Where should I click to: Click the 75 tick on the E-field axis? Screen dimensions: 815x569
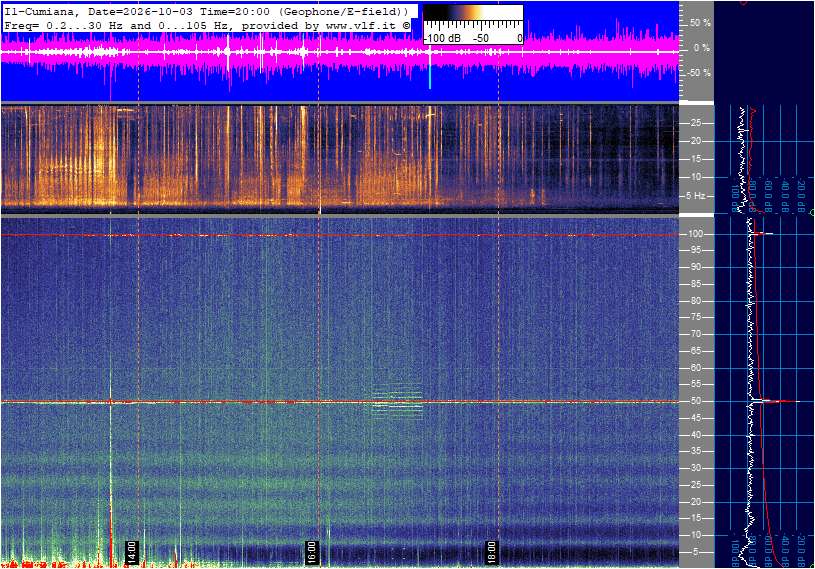pos(695,317)
